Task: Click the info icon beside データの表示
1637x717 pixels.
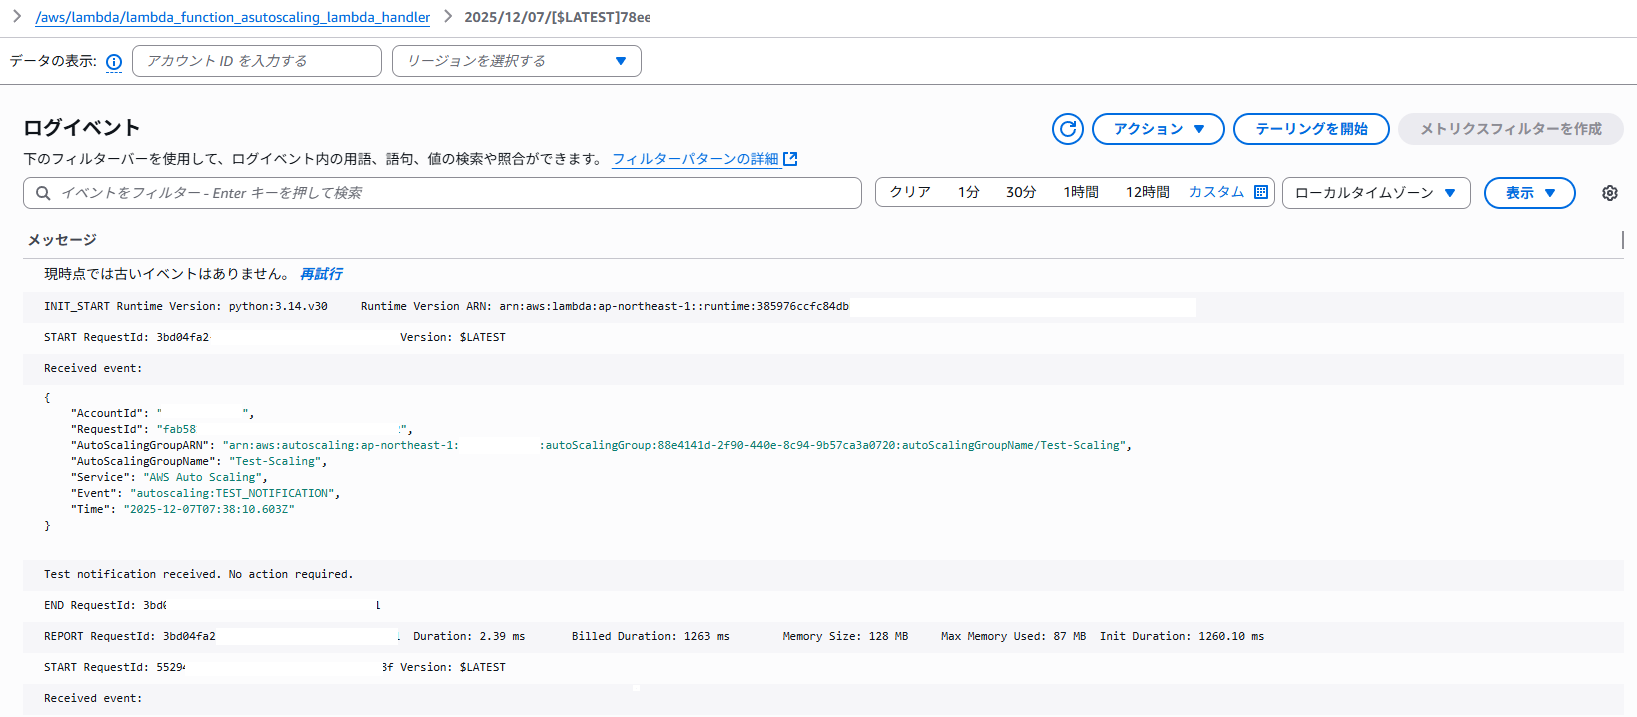Action: point(114,62)
